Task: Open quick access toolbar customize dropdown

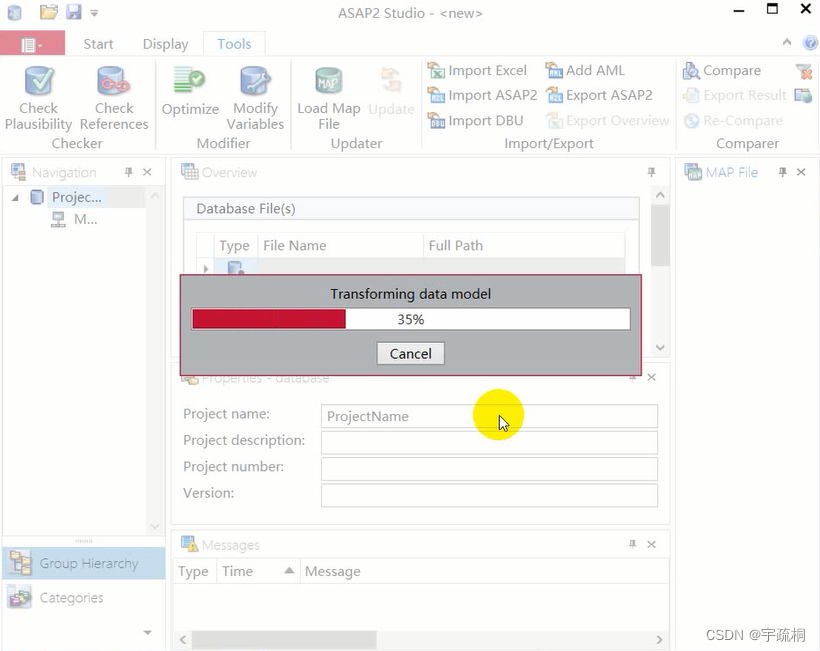Action: (94, 13)
